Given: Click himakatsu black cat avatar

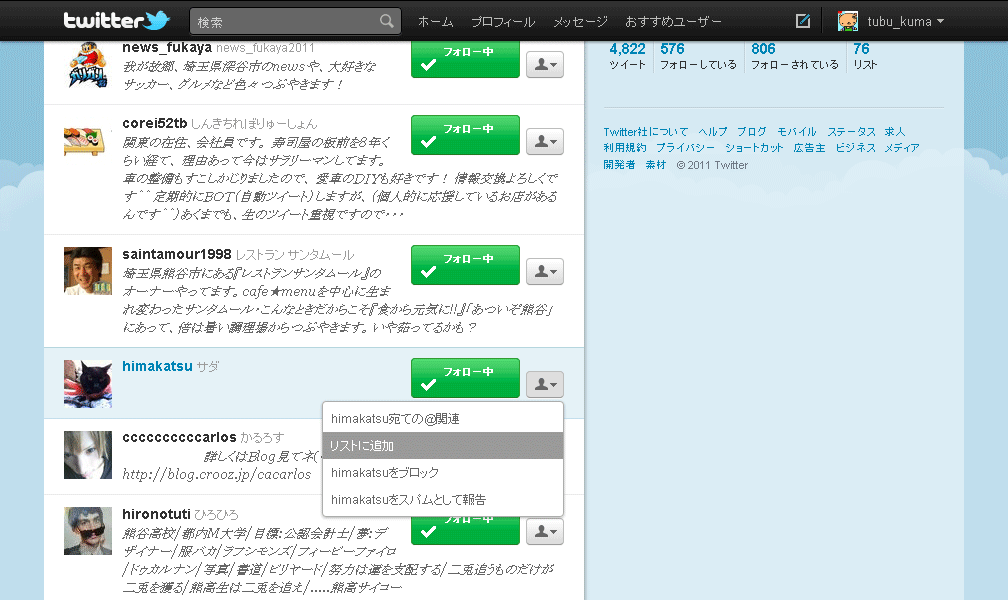Looking at the screenshot, I should (88, 384).
